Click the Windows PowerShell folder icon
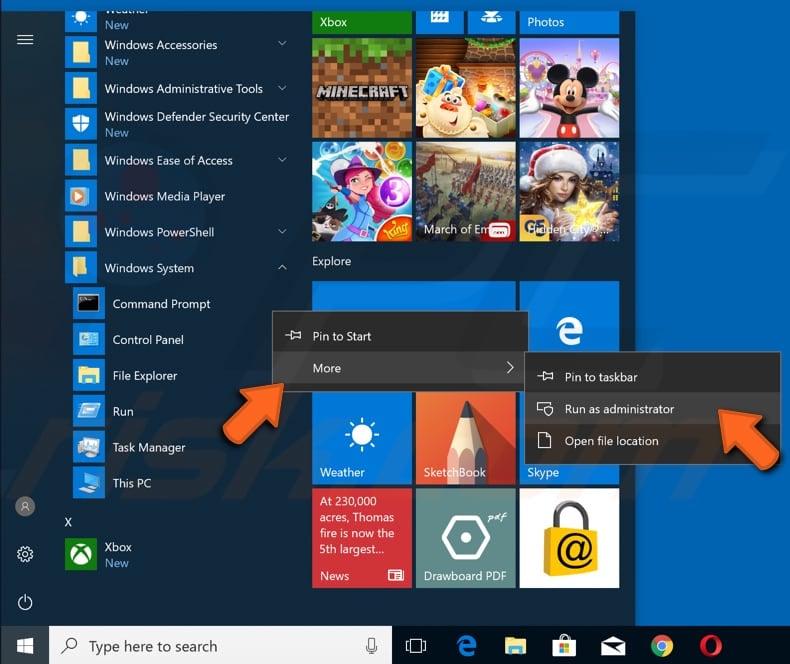The width and height of the screenshot is (790, 664). coord(81,232)
